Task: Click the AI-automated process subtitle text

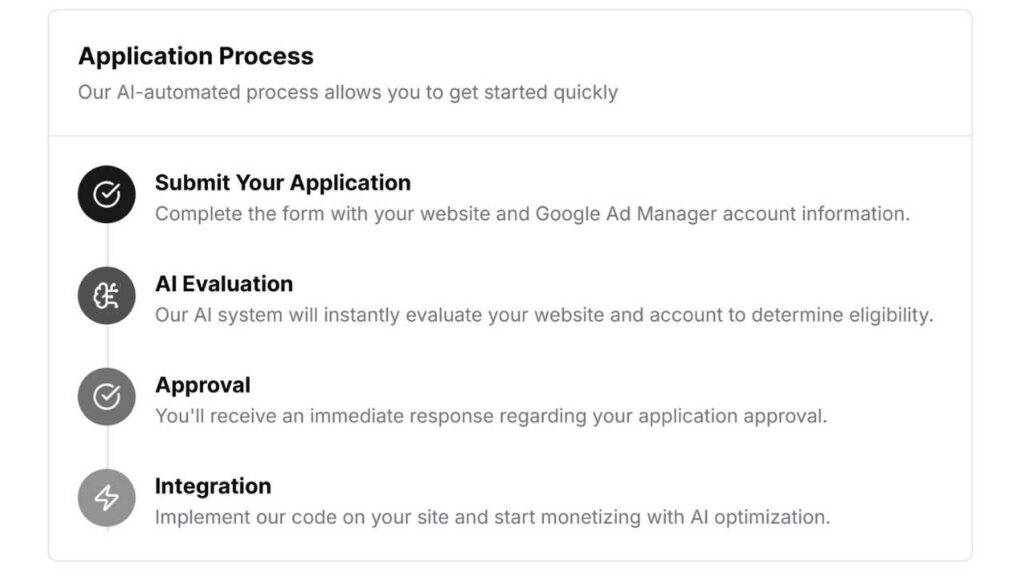Action: pyautogui.click(x=348, y=92)
